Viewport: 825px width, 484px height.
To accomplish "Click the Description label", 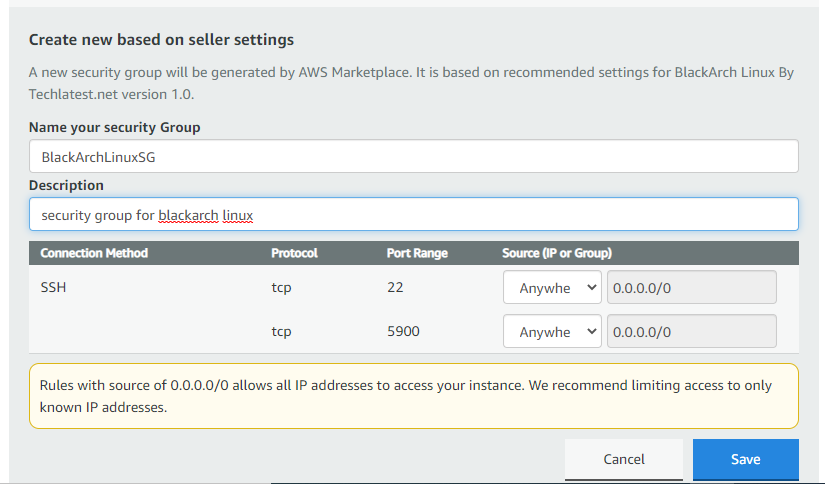I will [x=66, y=185].
